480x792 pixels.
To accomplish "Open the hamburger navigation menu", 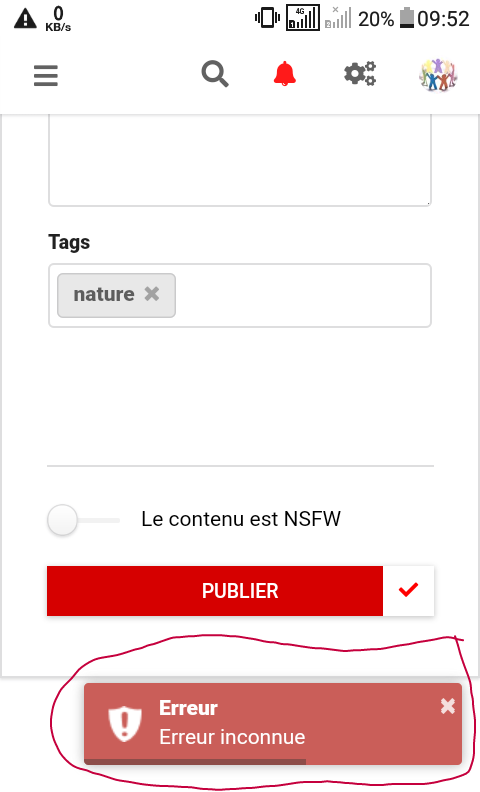I will click(x=46, y=76).
